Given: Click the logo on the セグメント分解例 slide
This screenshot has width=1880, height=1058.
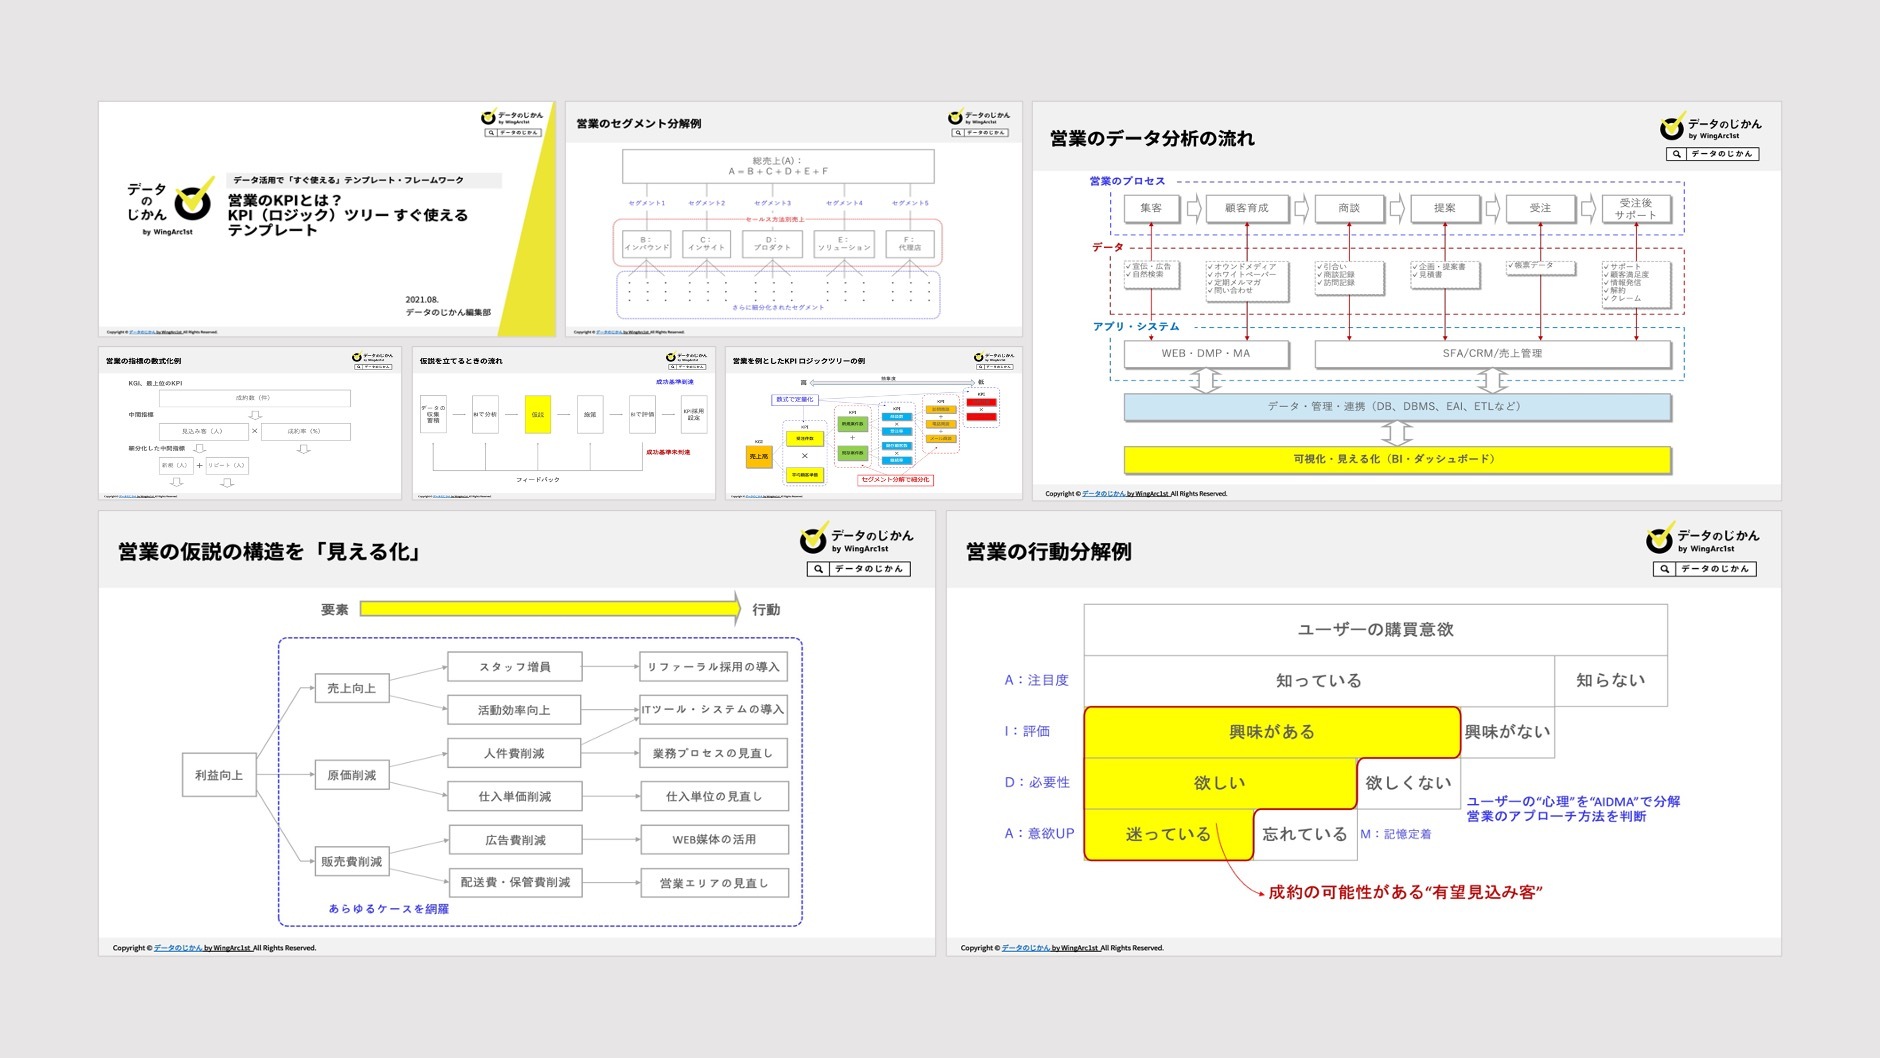Looking at the screenshot, I should [979, 118].
